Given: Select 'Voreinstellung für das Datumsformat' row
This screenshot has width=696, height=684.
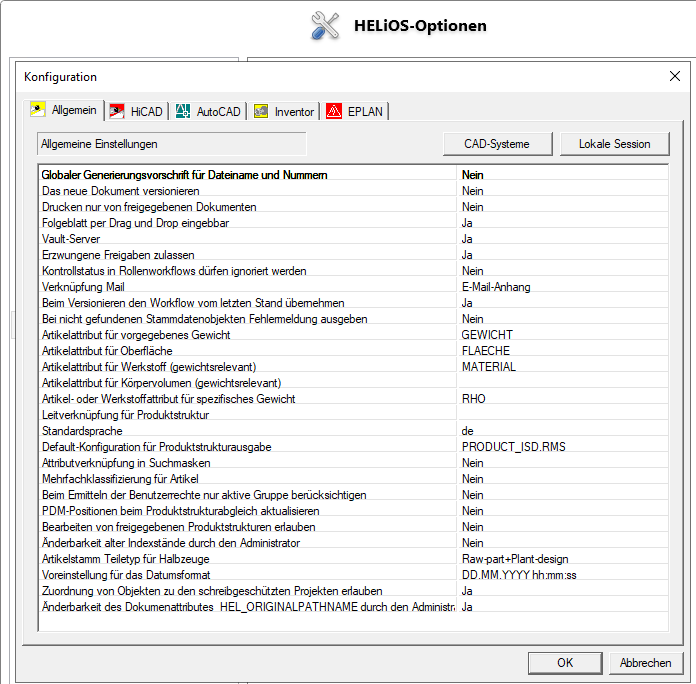Looking at the screenshot, I should (354, 574).
